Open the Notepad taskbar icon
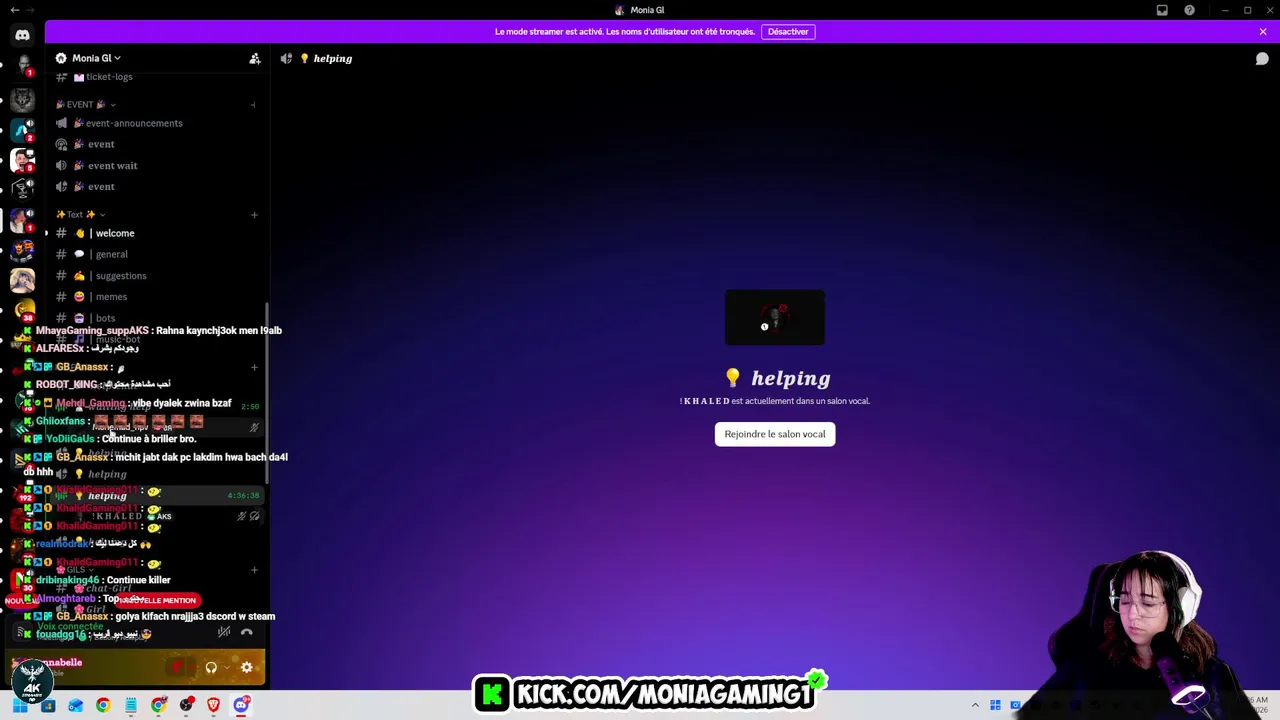This screenshot has height=720, width=1280. click(131, 706)
